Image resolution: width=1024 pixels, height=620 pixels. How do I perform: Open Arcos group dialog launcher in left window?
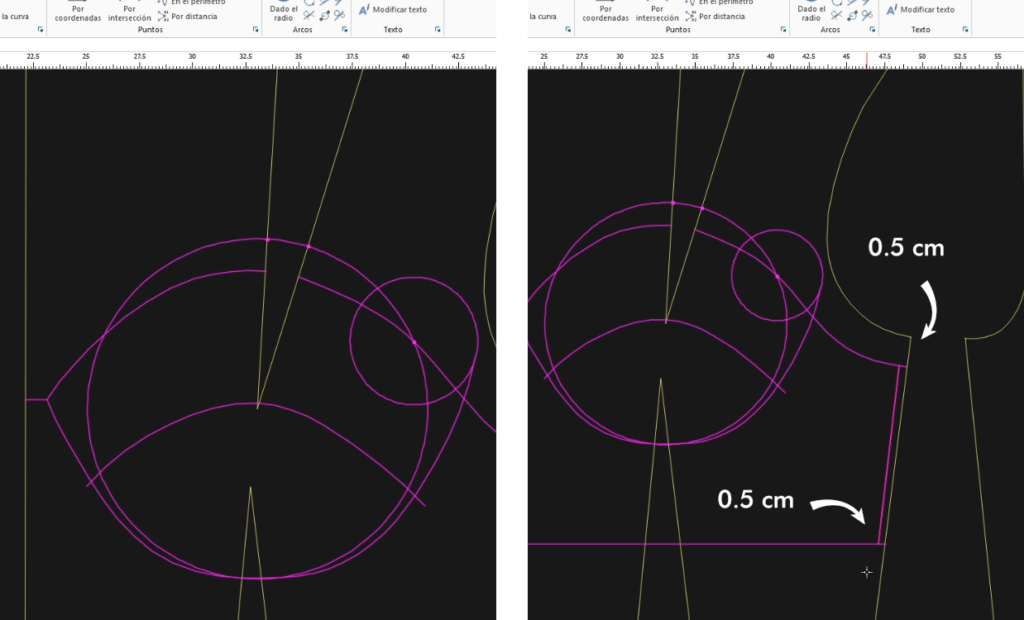(345, 29)
